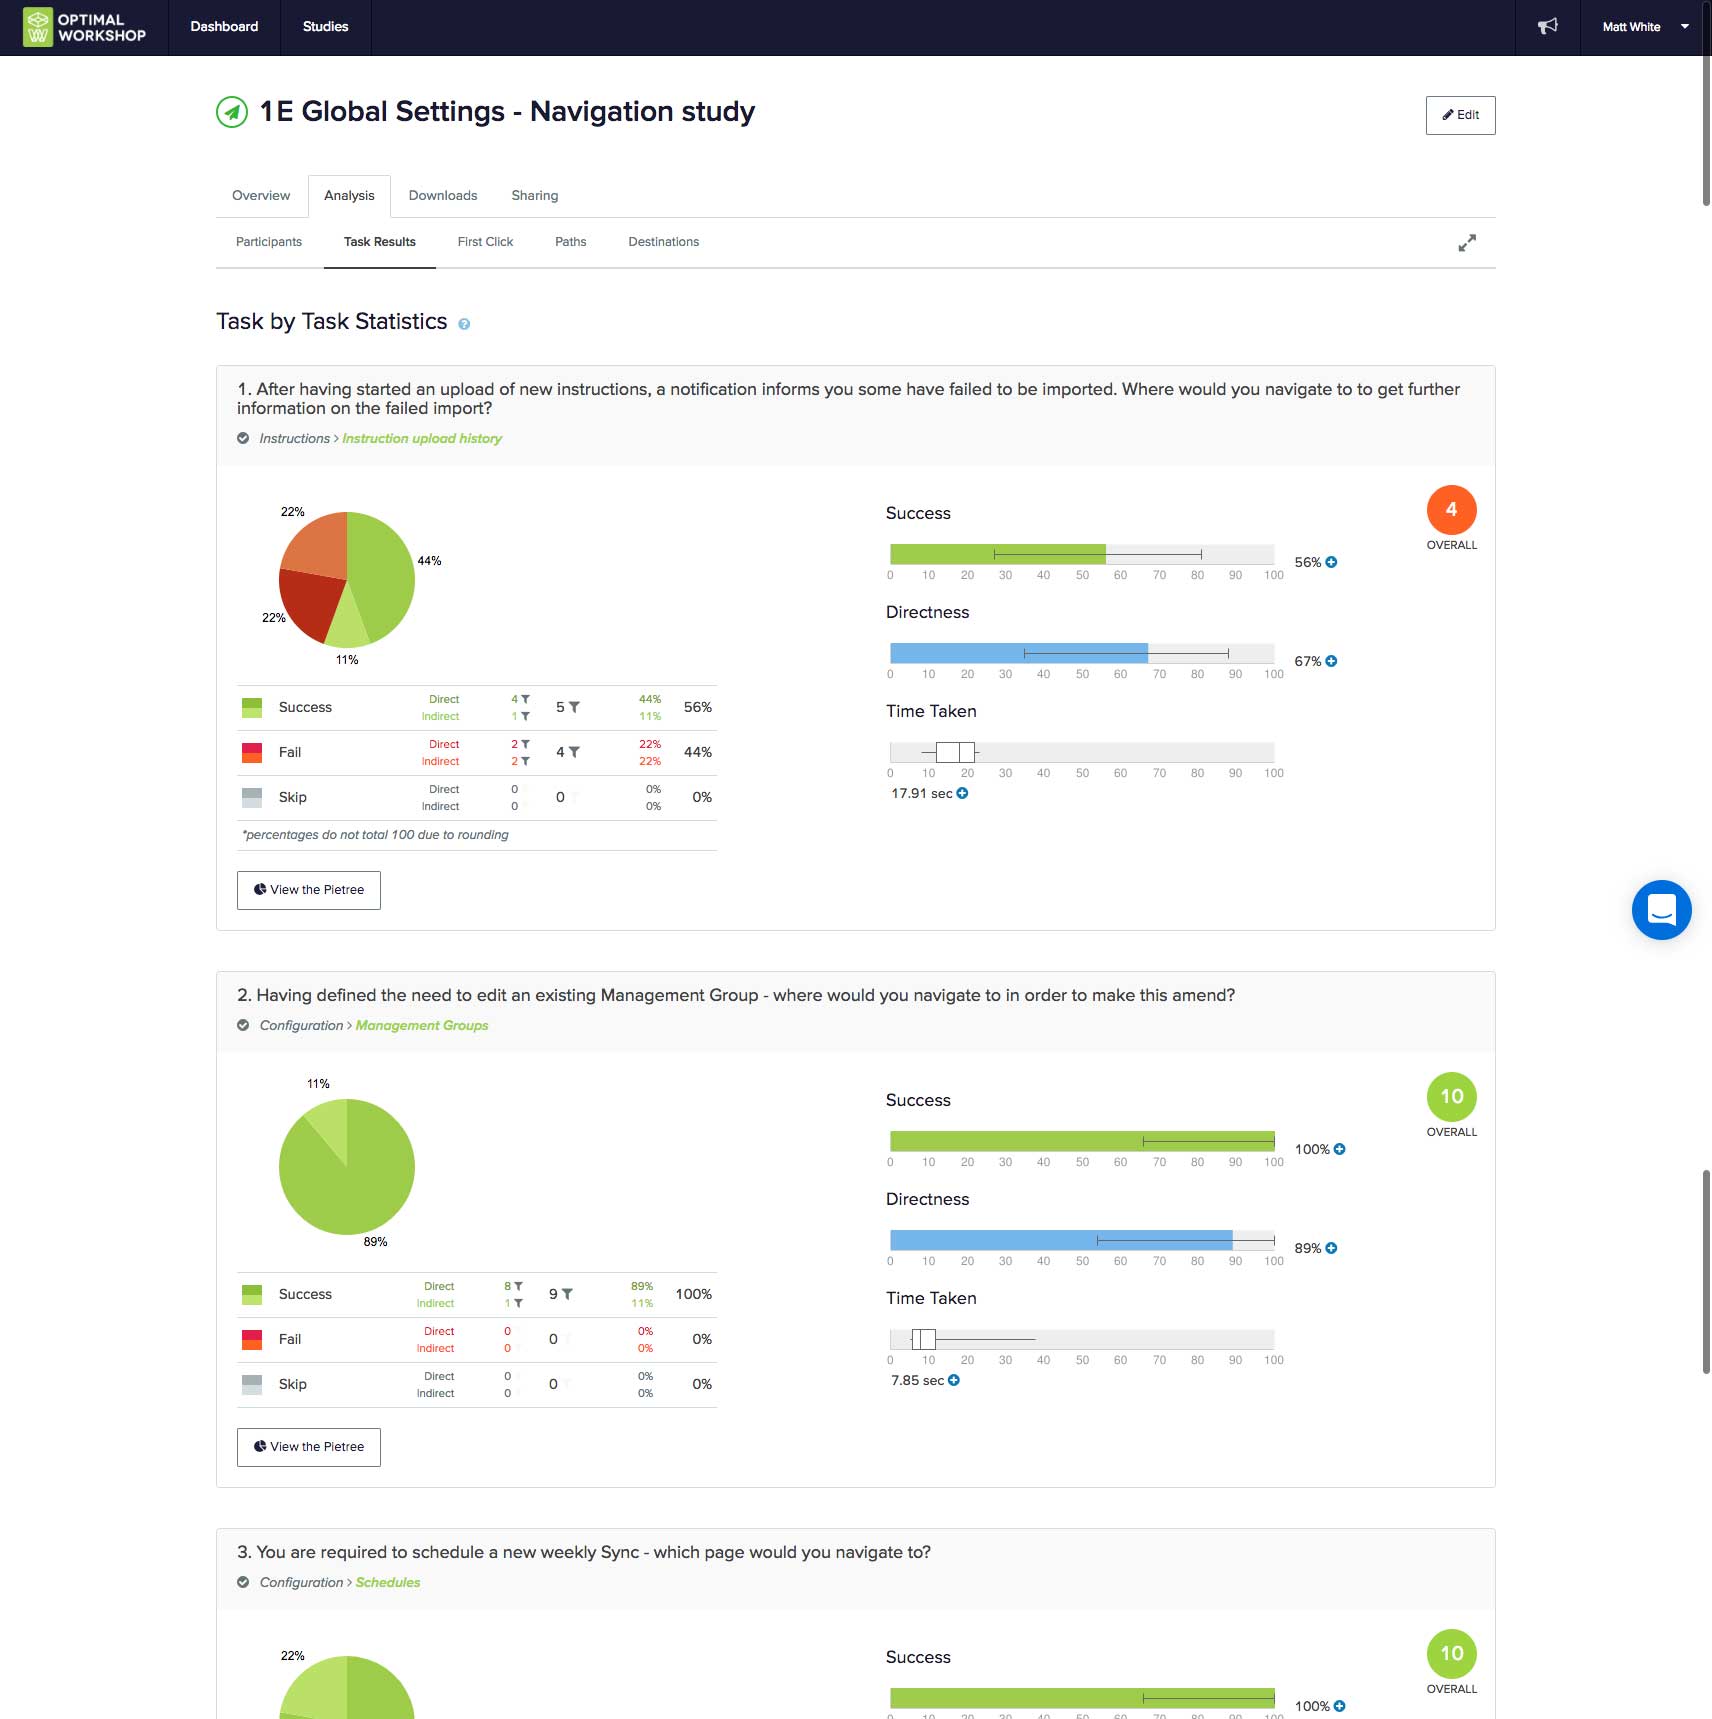1712x1719 pixels.
Task: Click the Optimal Workshop logo
Action: 85,27
